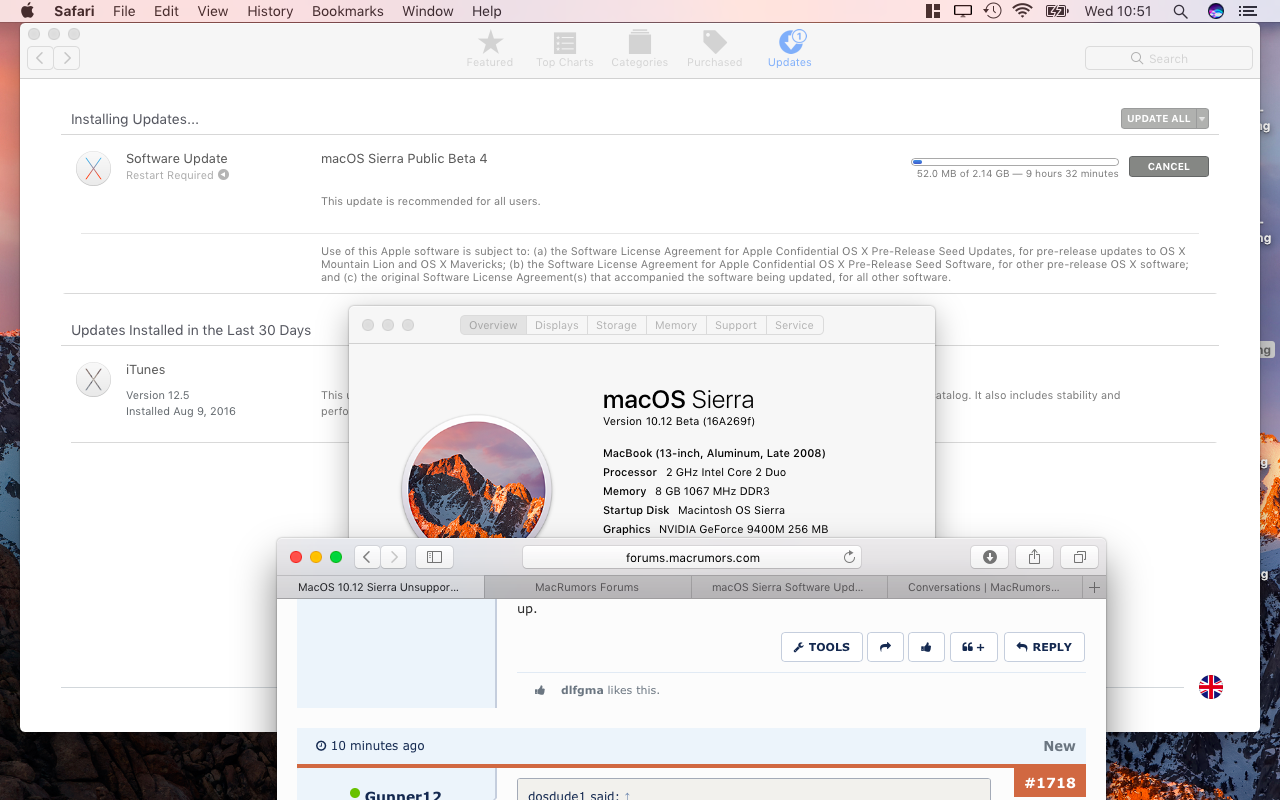Go back in the Safari window
This screenshot has height=800, width=1280.
click(x=367, y=557)
